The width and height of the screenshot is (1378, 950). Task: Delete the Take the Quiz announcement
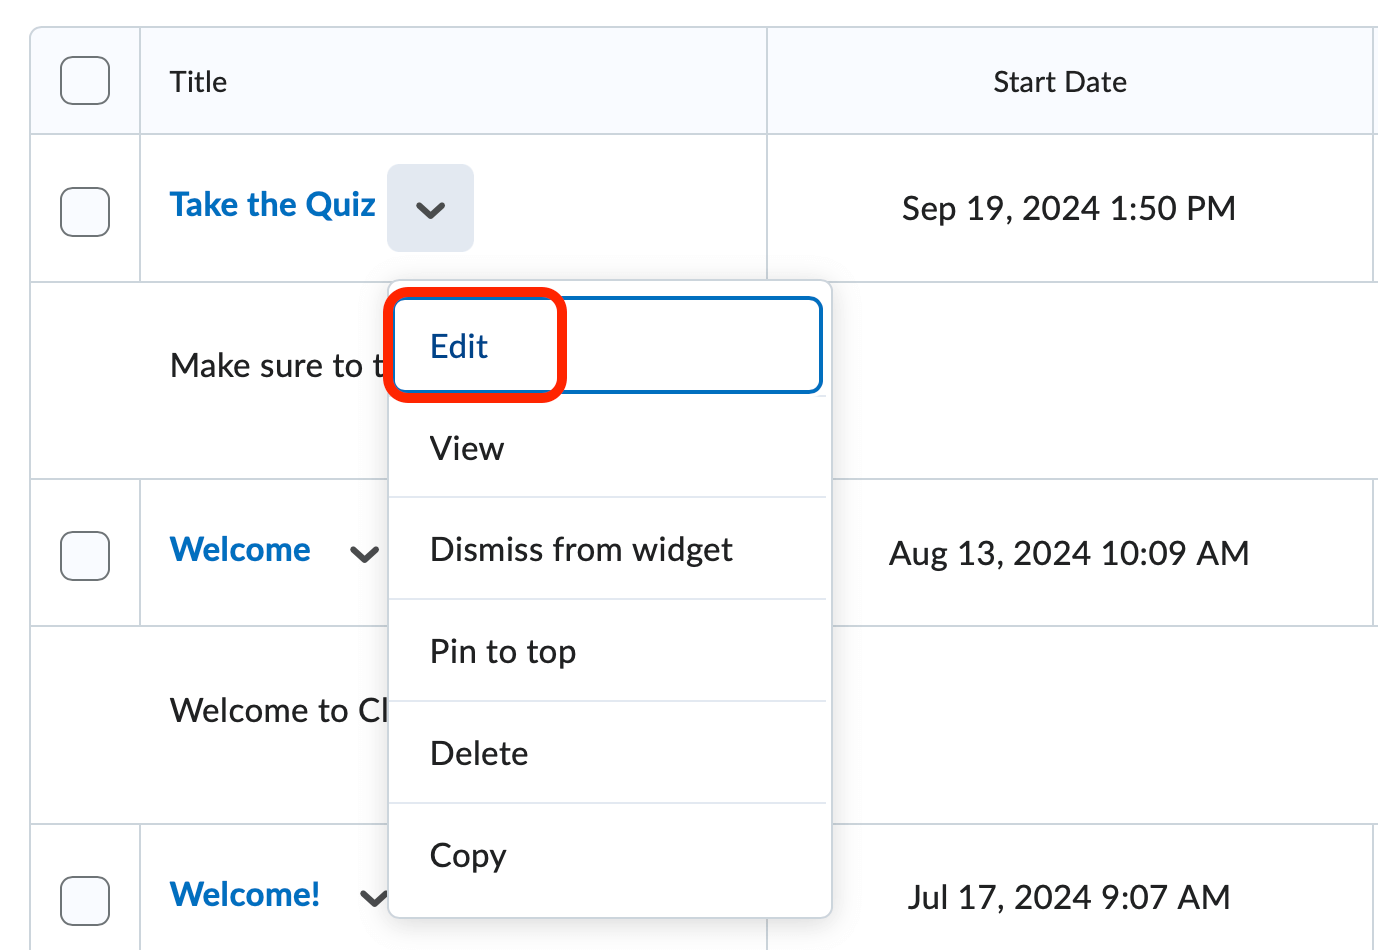click(x=479, y=753)
